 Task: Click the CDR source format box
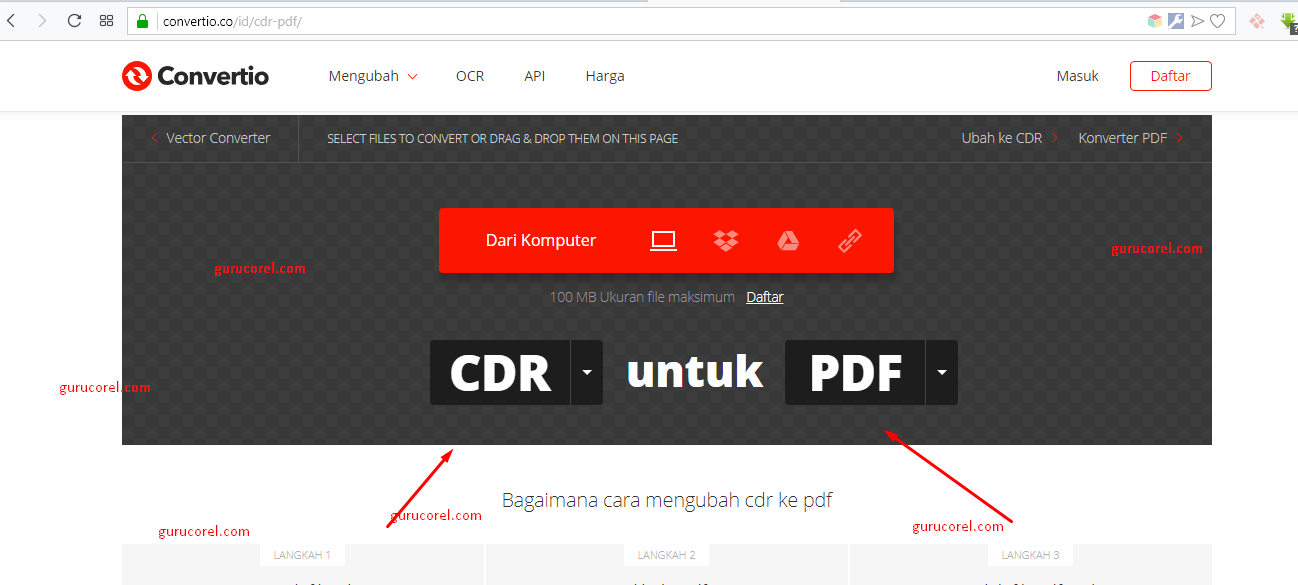pyautogui.click(x=500, y=373)
